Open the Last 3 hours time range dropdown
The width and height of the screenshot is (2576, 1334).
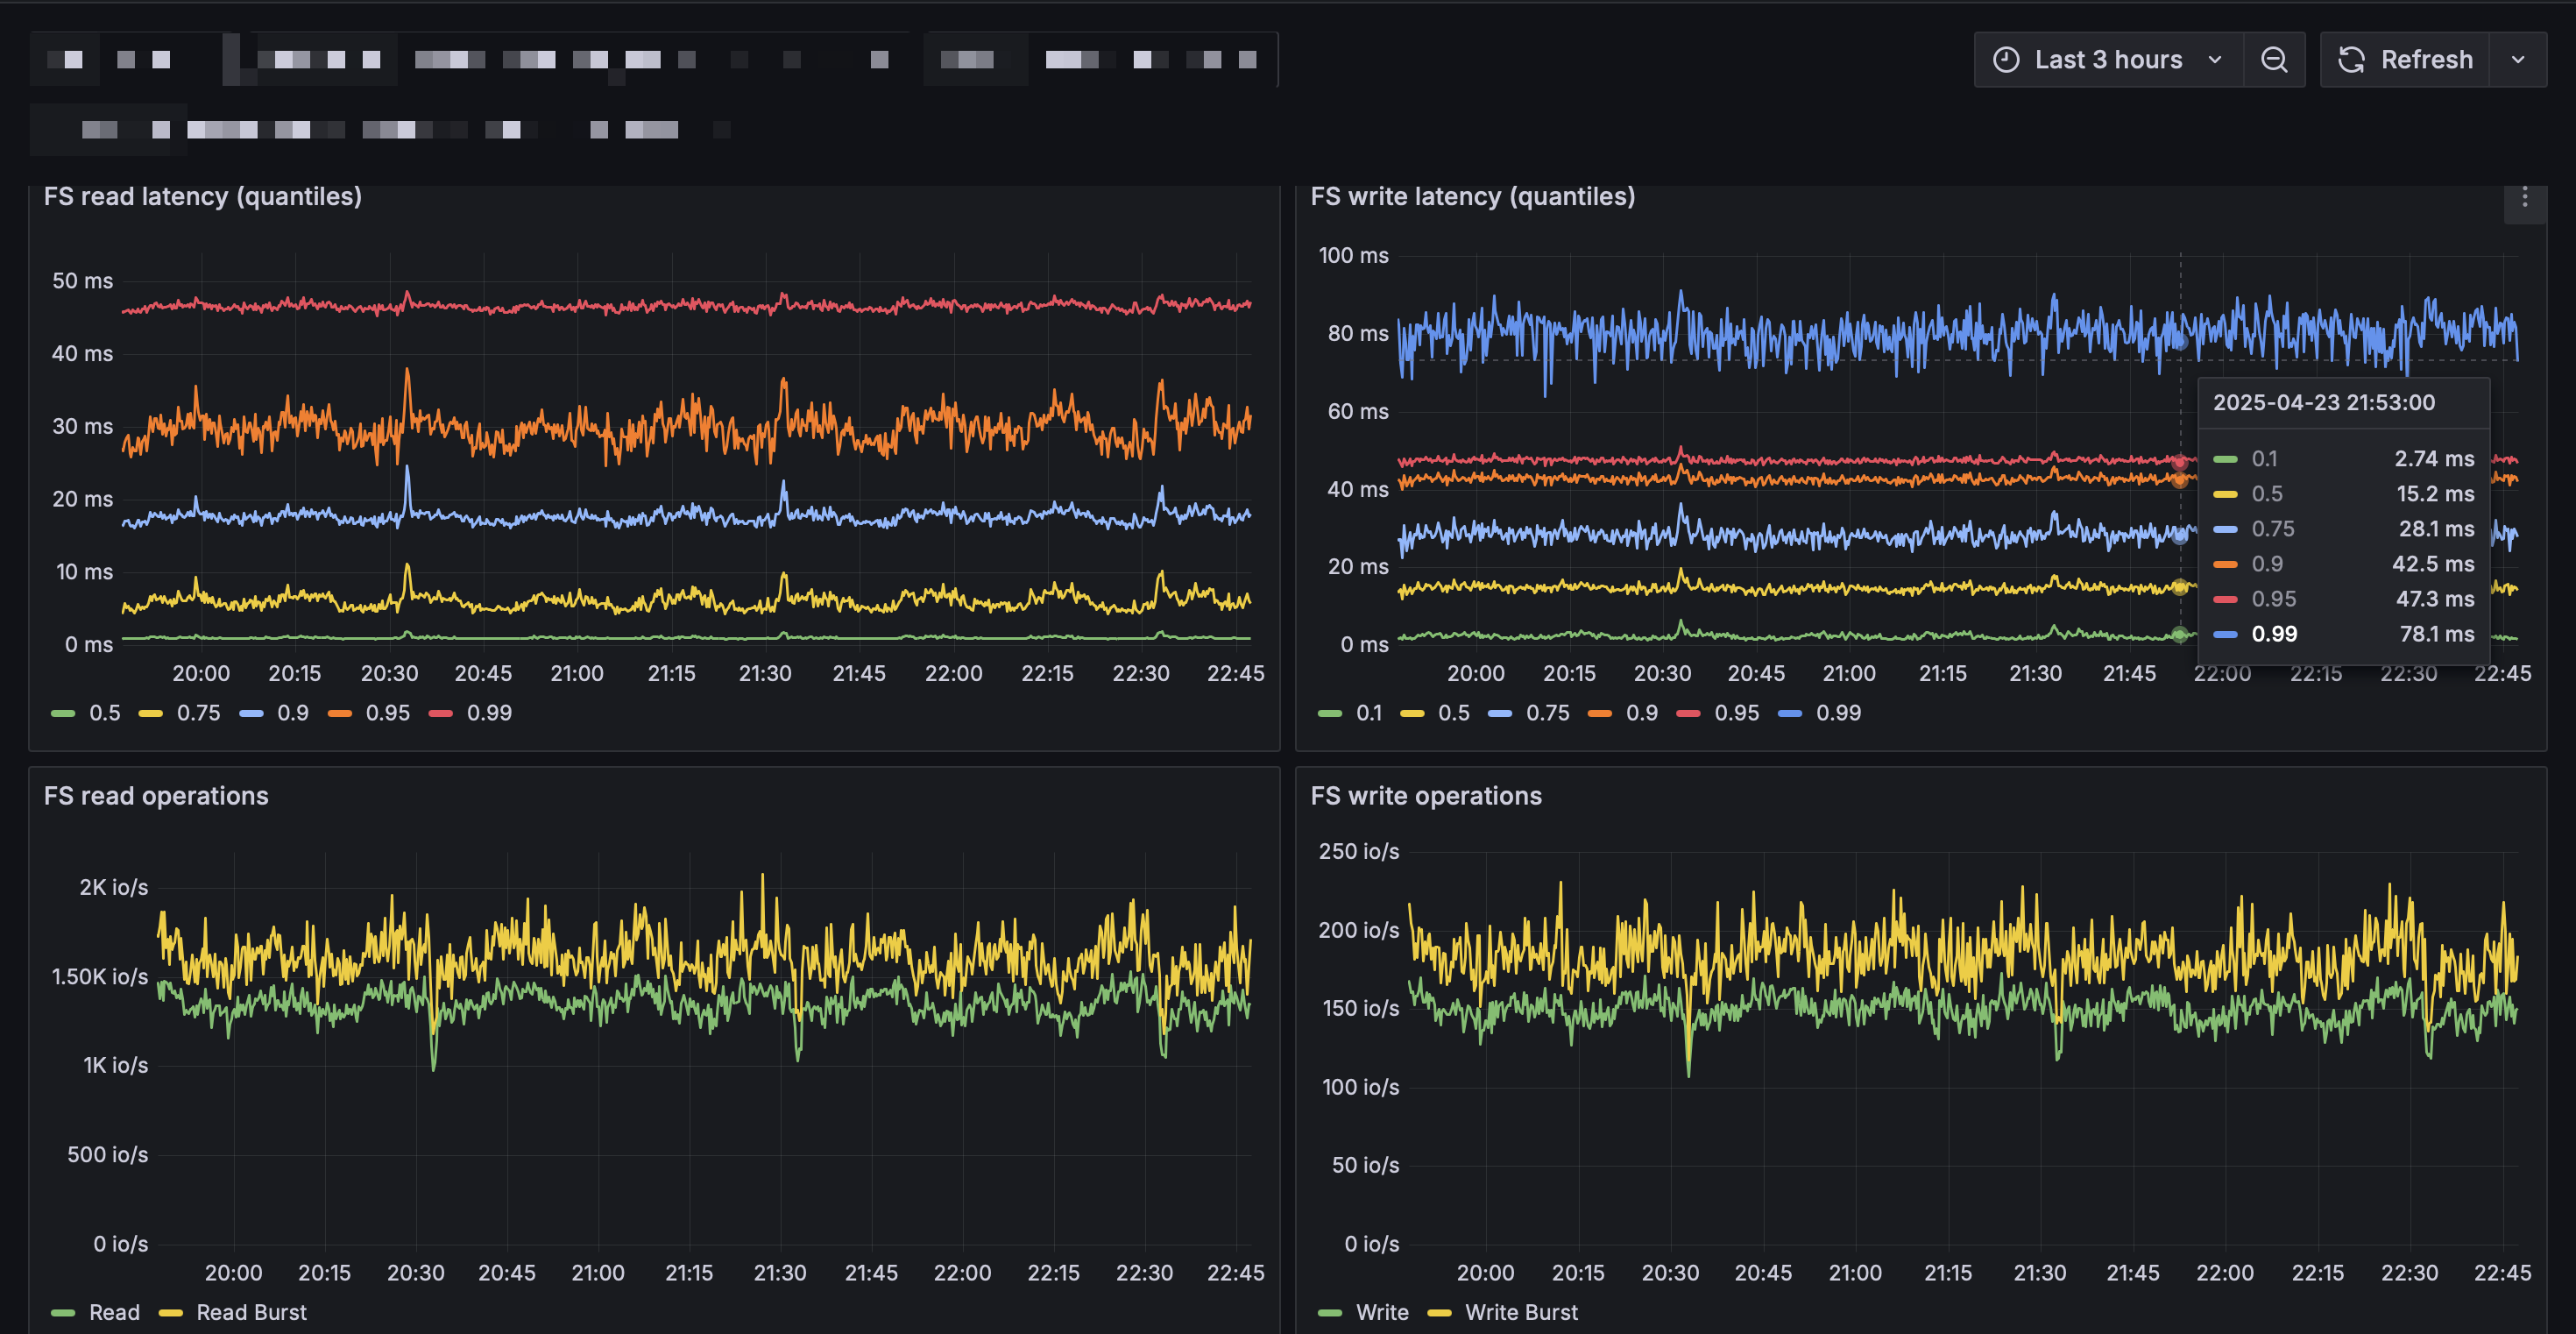coord(2108,60)
